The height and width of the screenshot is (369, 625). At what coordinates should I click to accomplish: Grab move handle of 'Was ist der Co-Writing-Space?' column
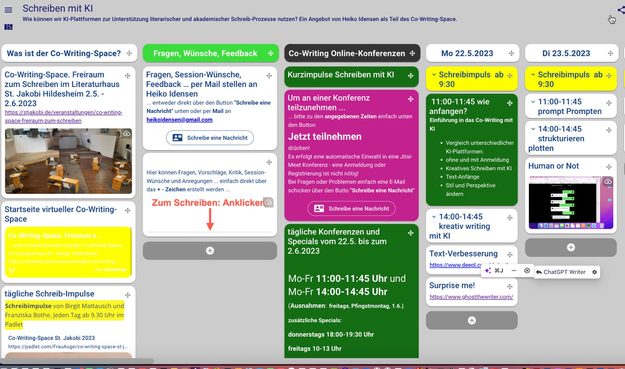tap(129, 53)
